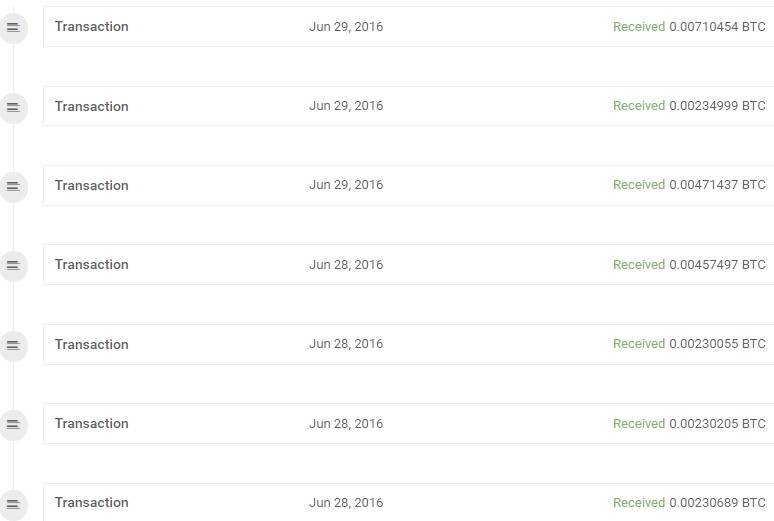
Task: Open the transaction row receiving 0.00234999 BTC
Action: click(409, 106)
